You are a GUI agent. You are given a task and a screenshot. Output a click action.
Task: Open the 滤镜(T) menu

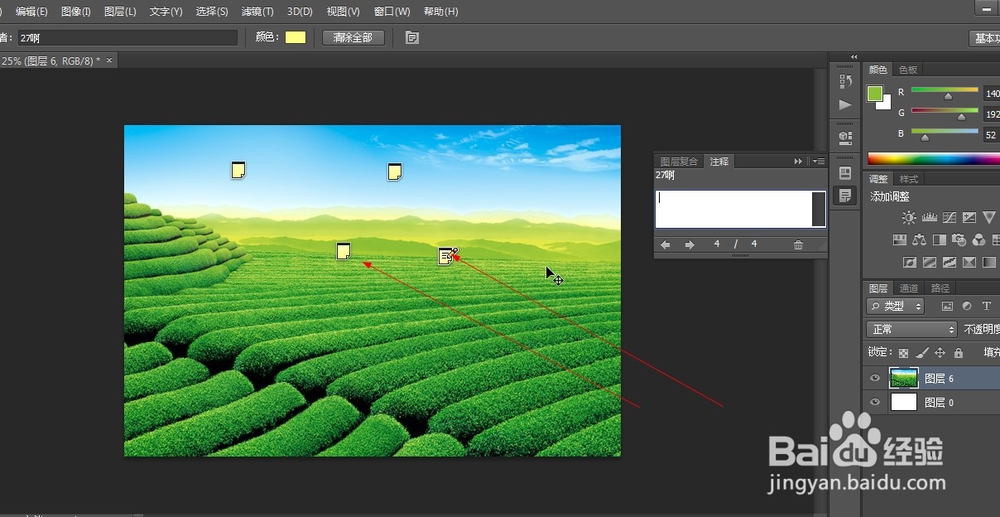point(257,11)
